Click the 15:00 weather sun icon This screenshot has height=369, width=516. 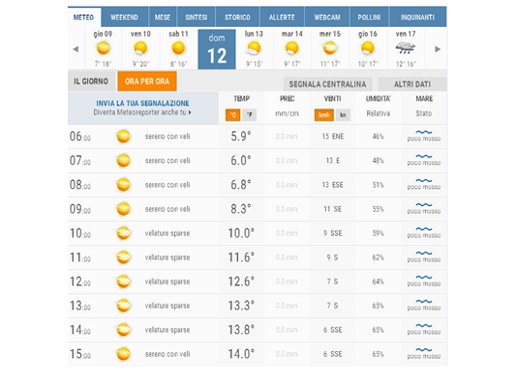(123, 354)
